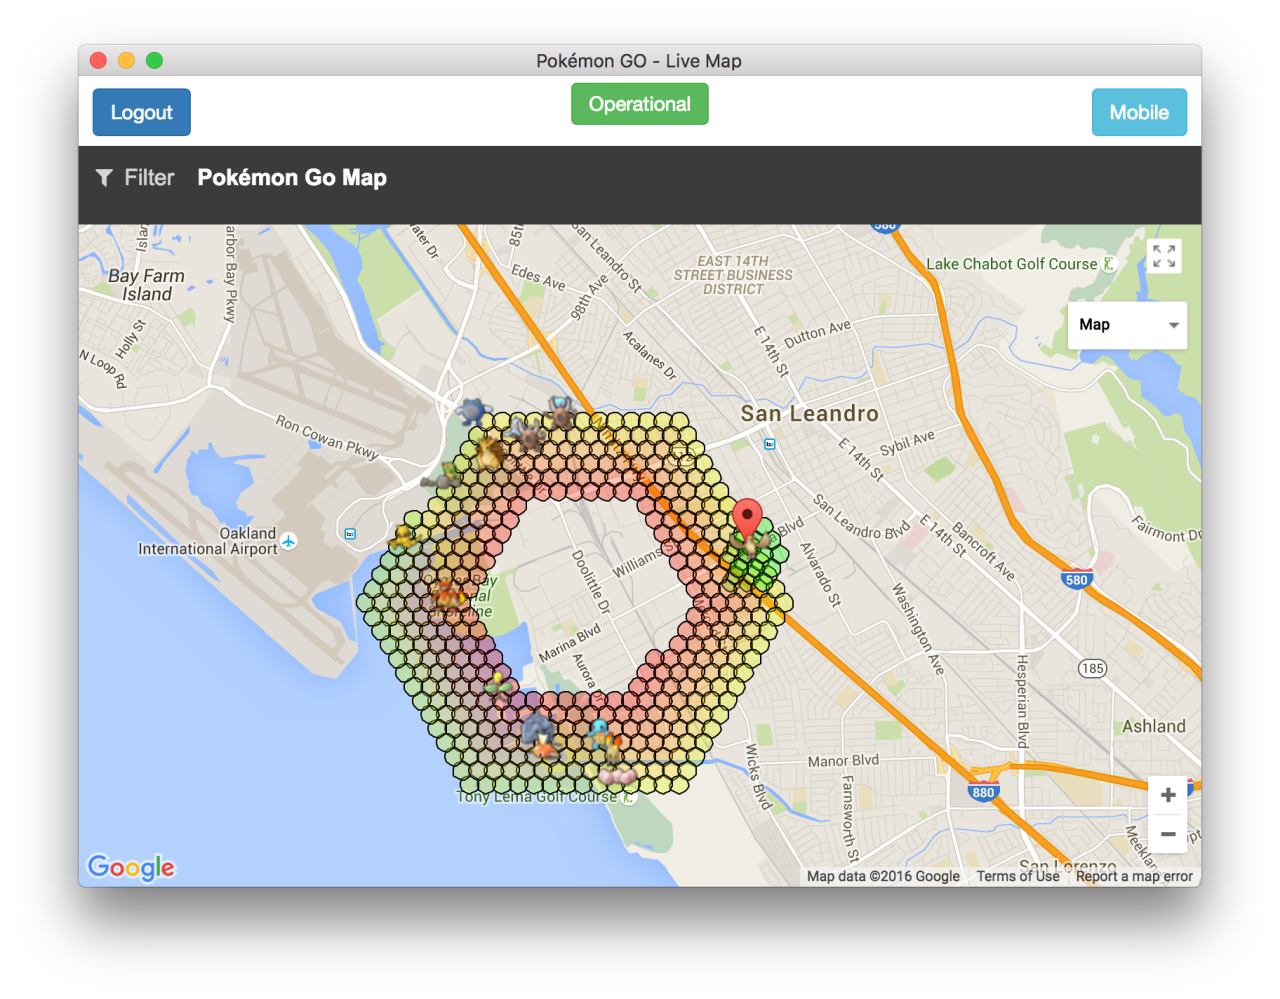Click the Manor Blvd street label
1280x999 pixels.
point(843,761)
